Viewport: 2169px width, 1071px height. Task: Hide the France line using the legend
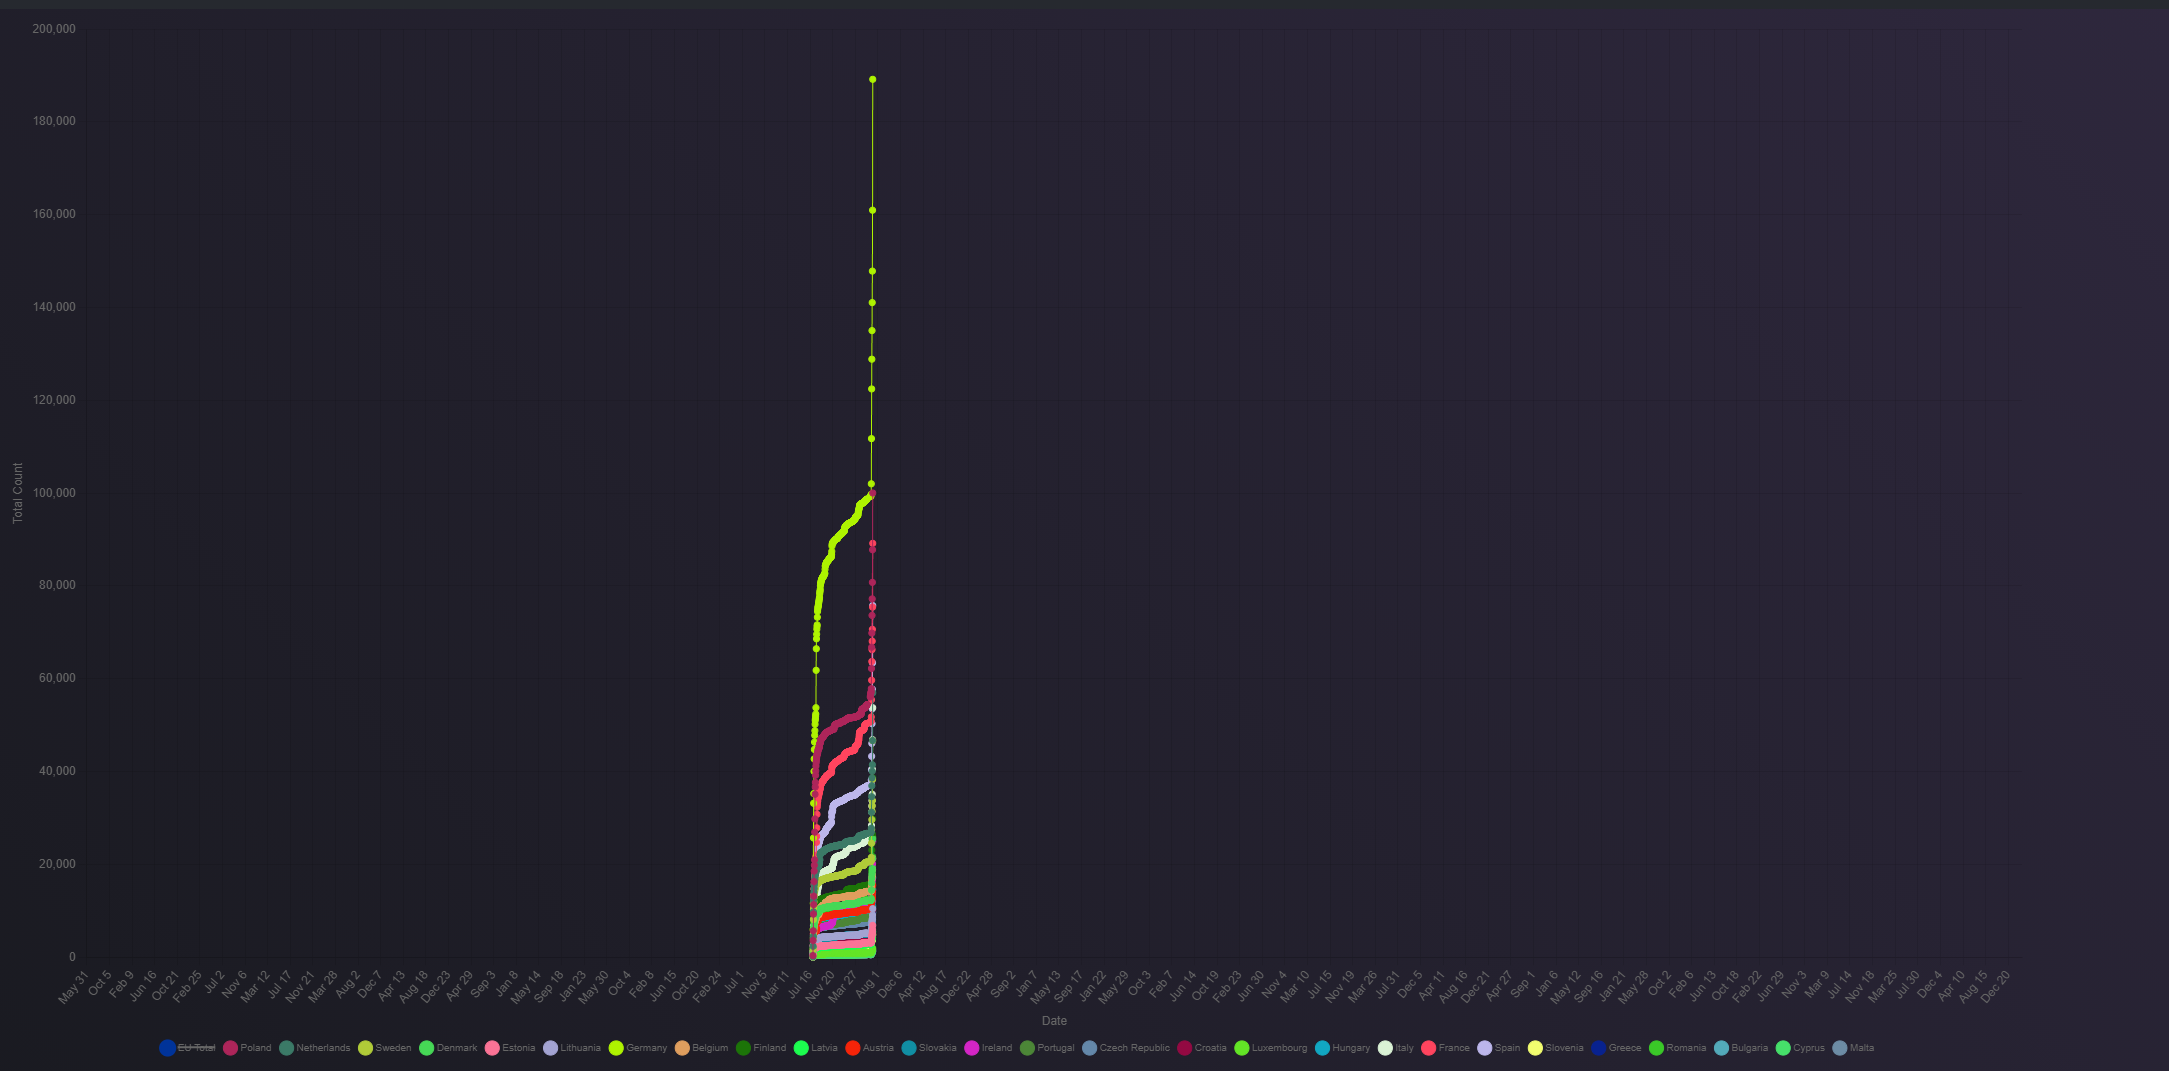coord(1446,1048)
